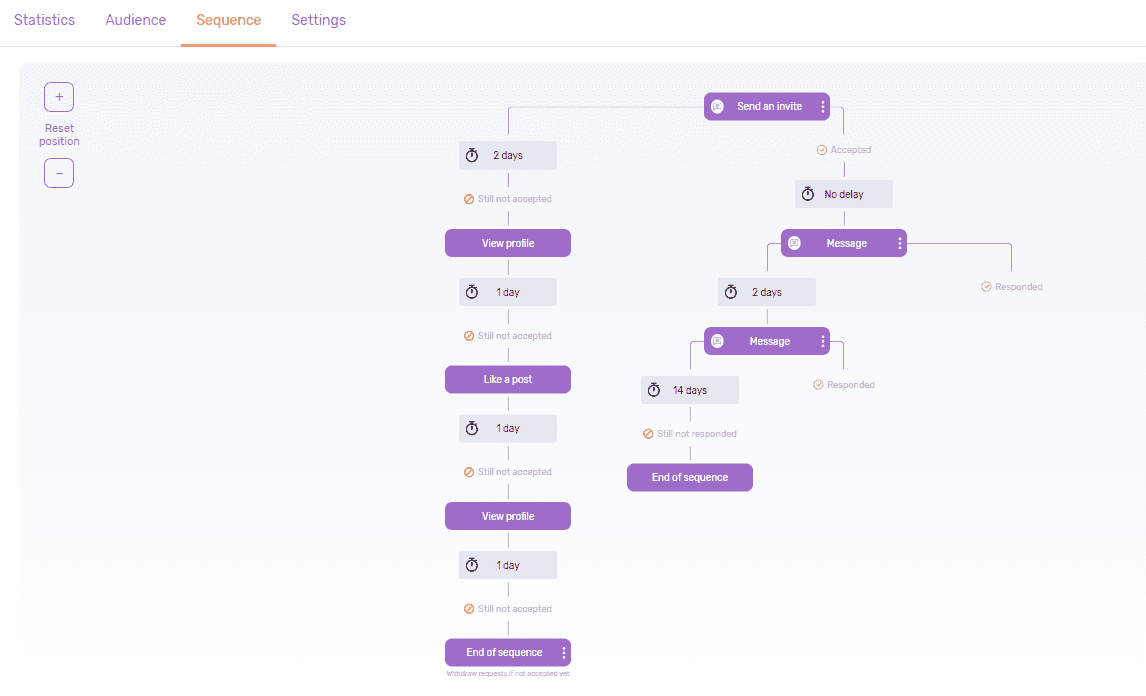Open three-dot menu of the Message node above 14 days
The height and width of the screenshot is (696, 1146).
(x=823, y=341)
